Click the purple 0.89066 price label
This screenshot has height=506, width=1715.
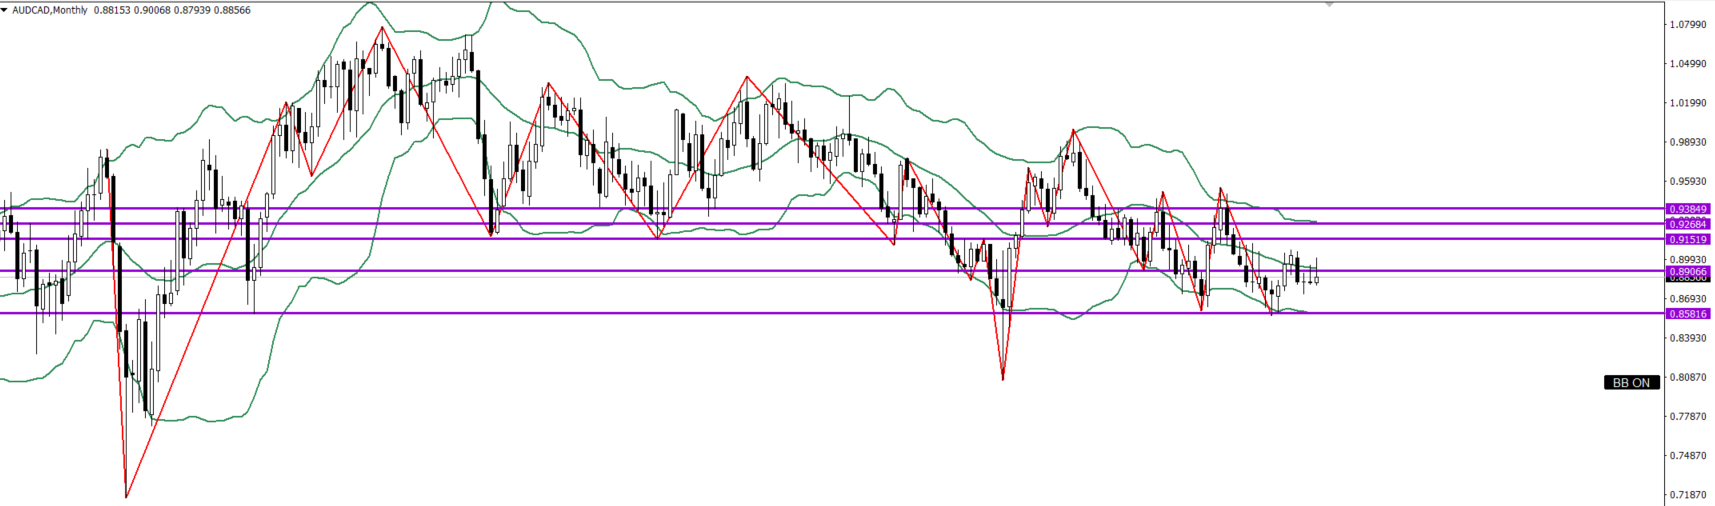tap(1688, 271)
